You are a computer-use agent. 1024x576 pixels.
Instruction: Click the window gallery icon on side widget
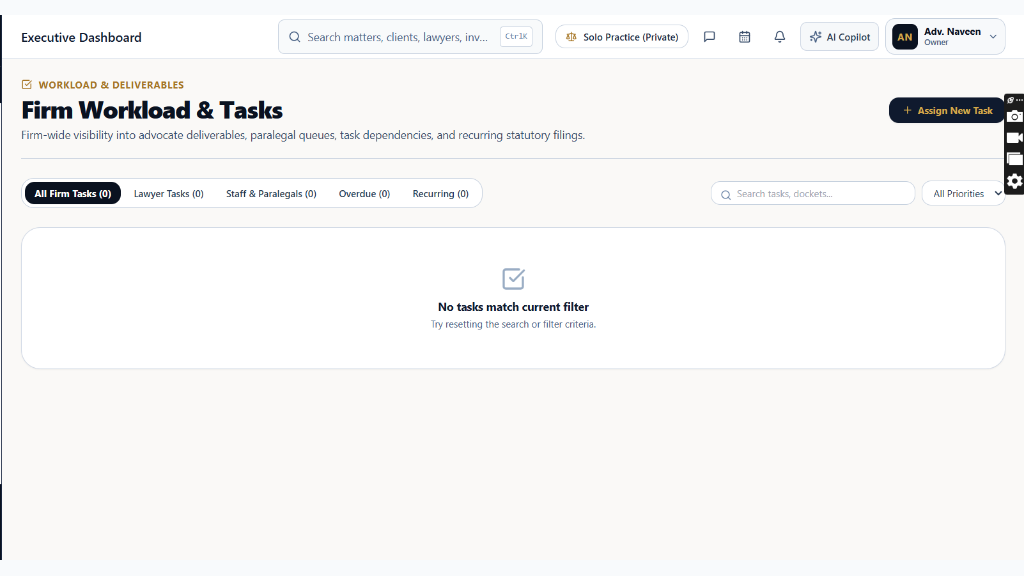1014,159
